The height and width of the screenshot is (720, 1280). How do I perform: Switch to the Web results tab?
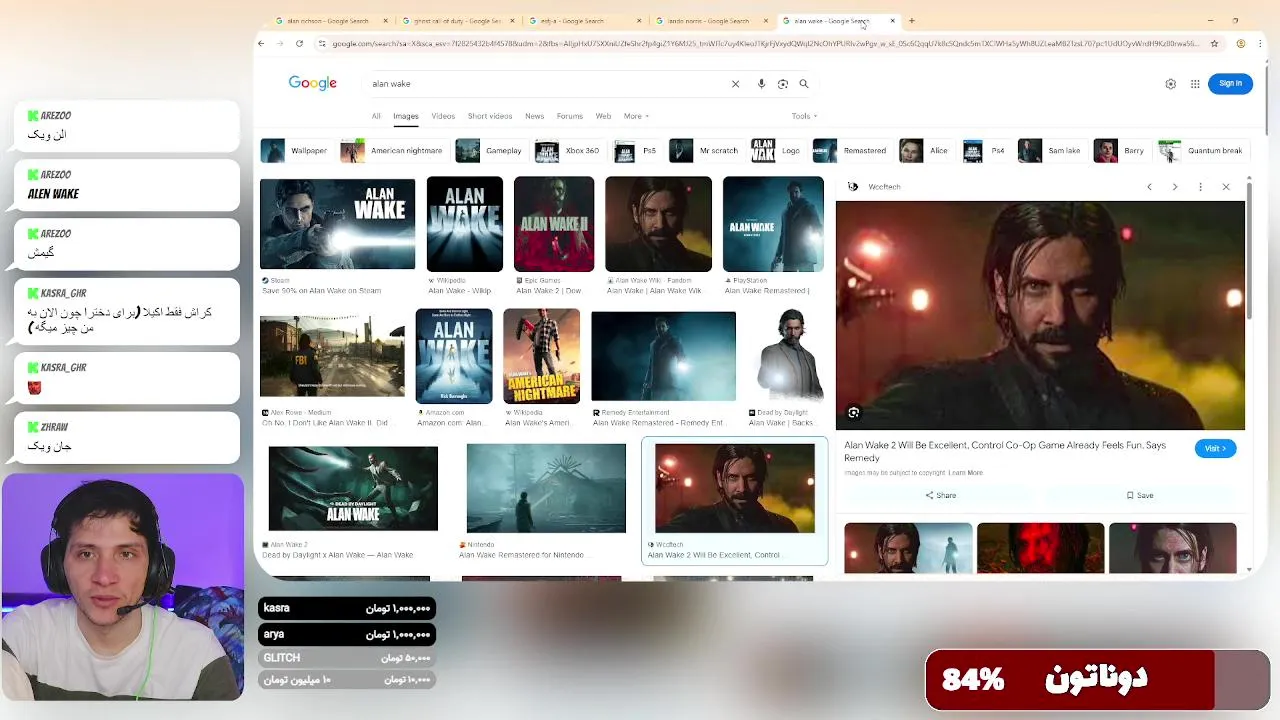[x=603, y=116]
